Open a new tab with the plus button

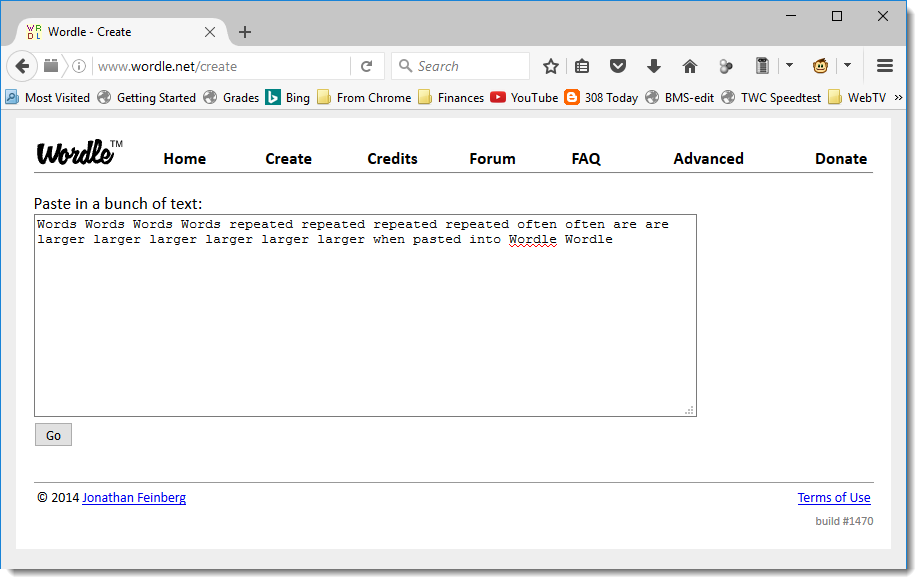coord(245,32)
